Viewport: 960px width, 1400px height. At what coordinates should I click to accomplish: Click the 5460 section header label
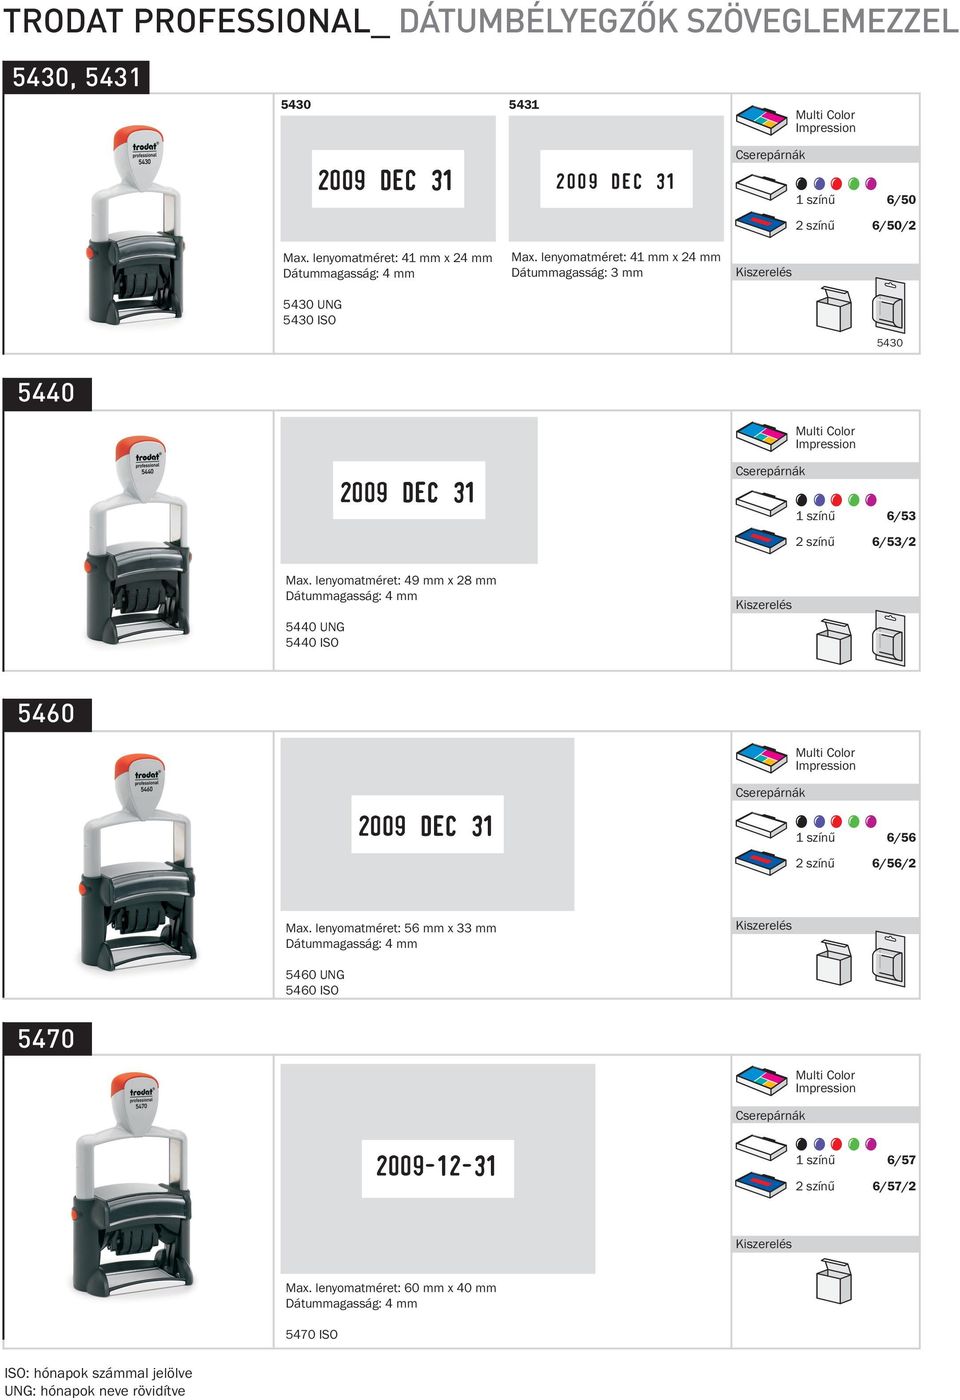click(x=46, y=714)
